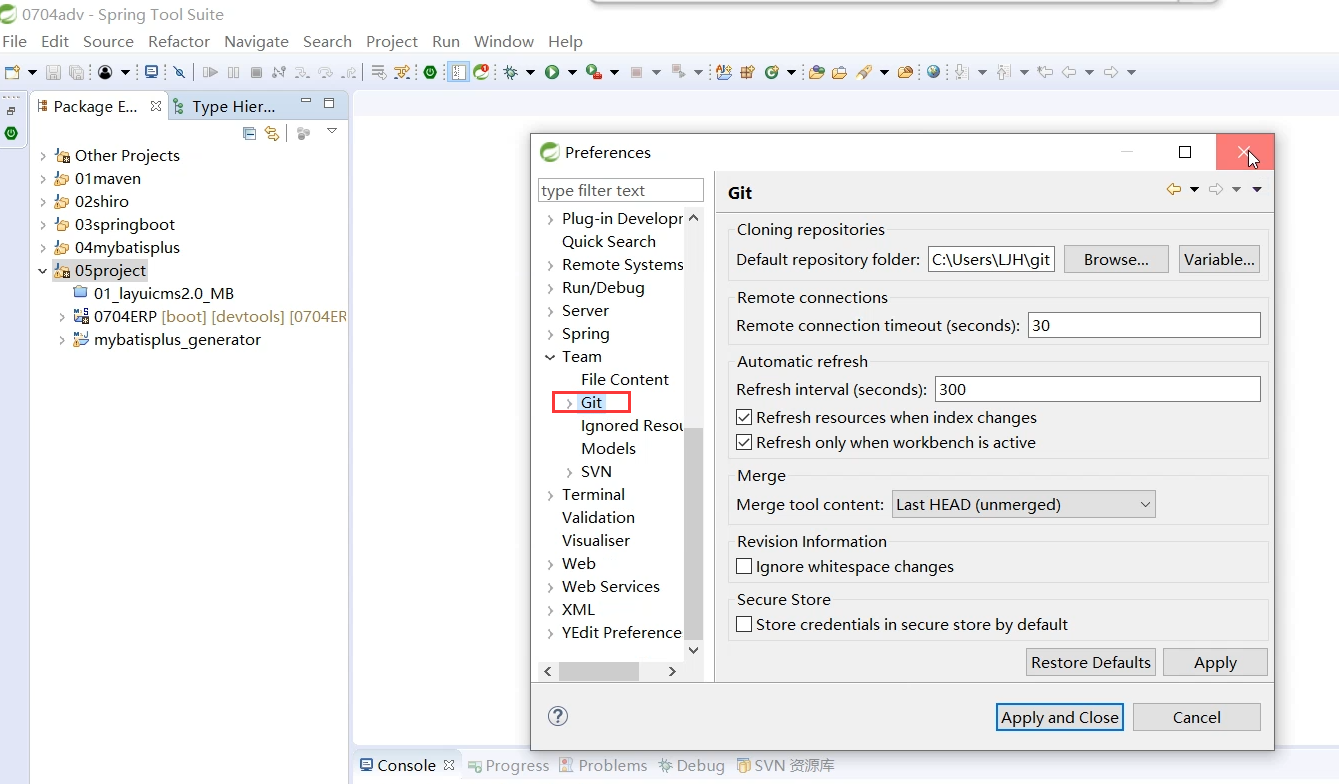Switch to the Problems tab
Viewport: 1339px width, 784px height.
pos(603,765)
